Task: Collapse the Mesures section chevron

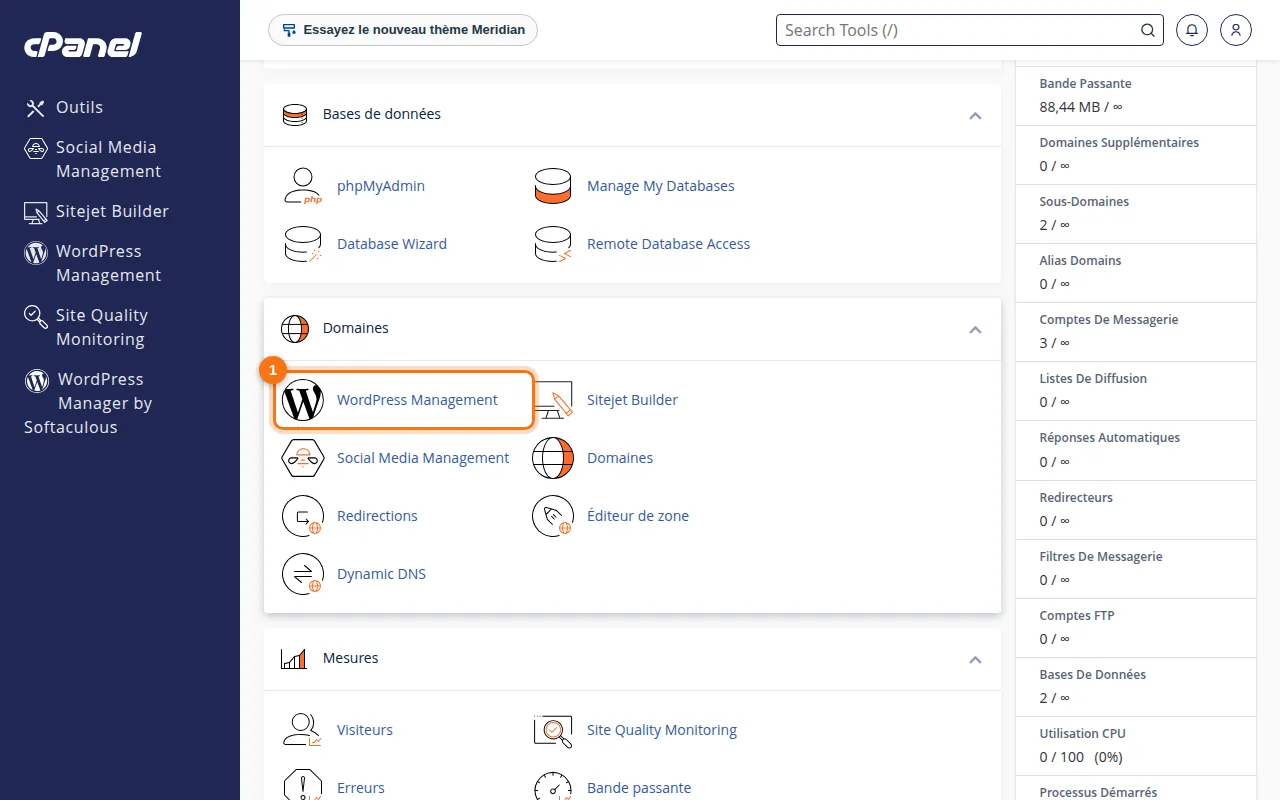Action: [975, 660]
